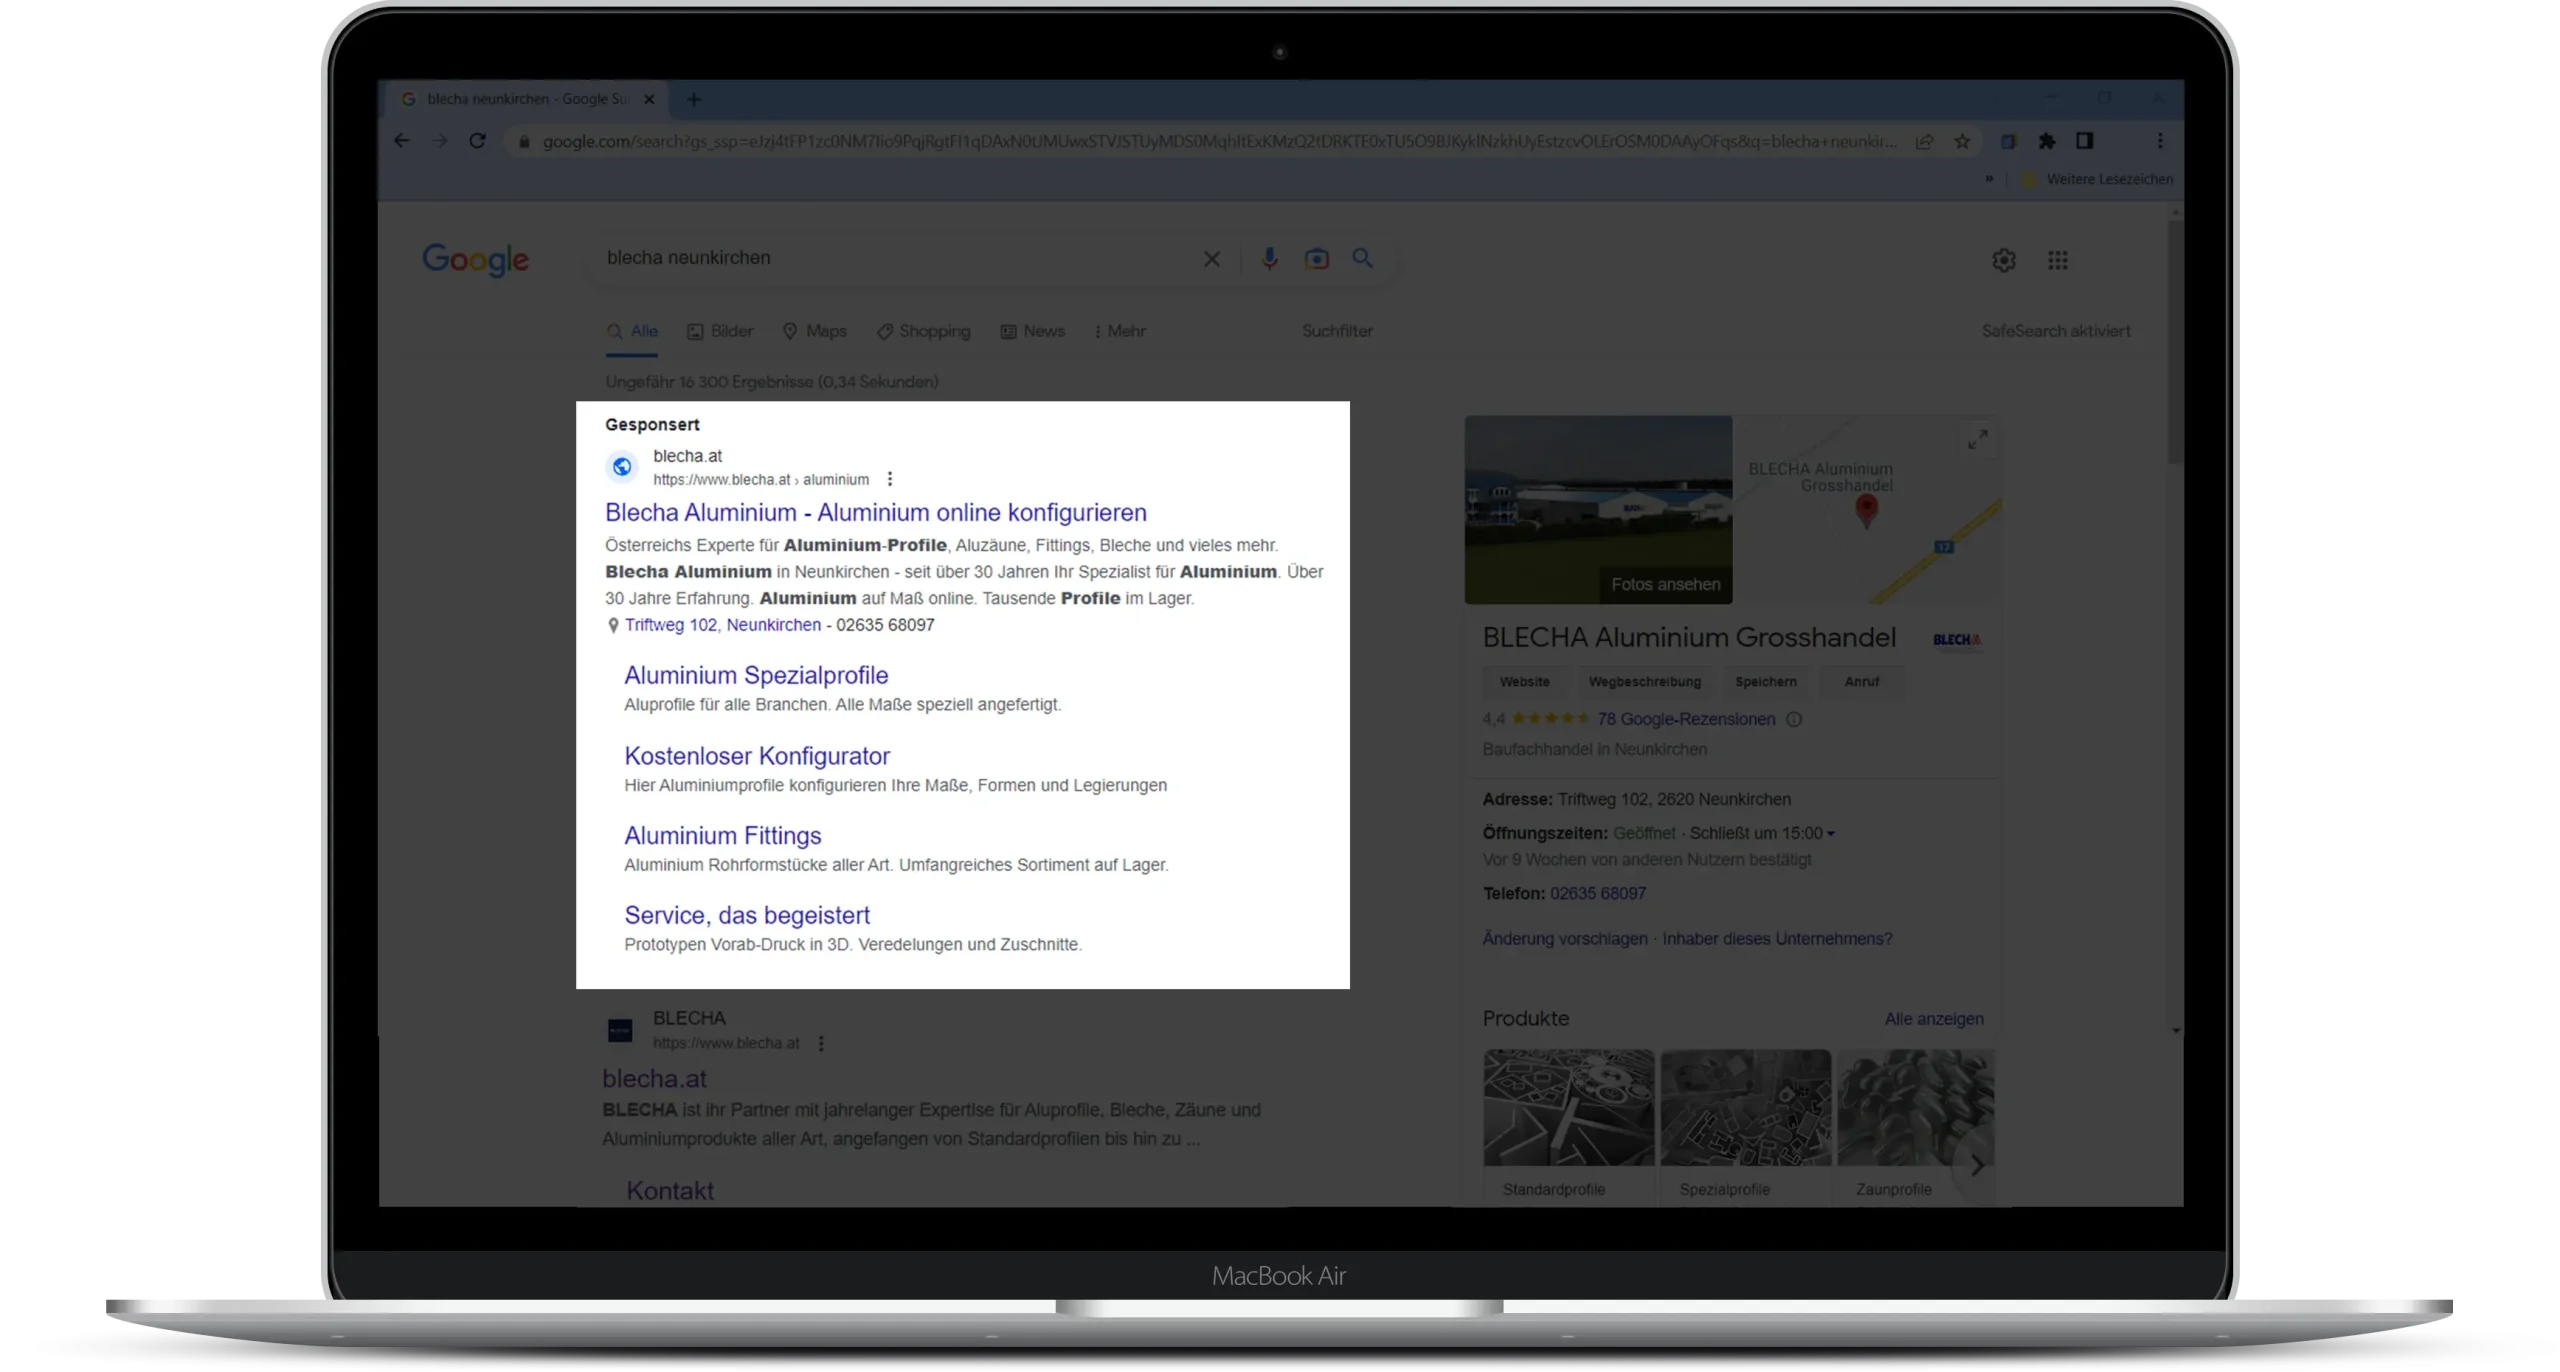Click the camera image search icon

(x=1316, y=259)
